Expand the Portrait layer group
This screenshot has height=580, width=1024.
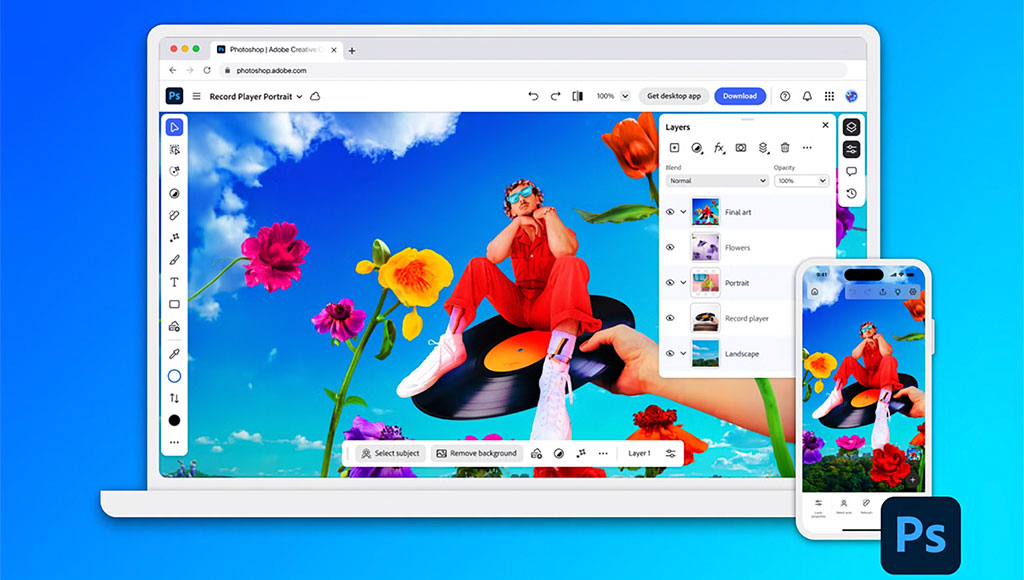click(683, 283)
